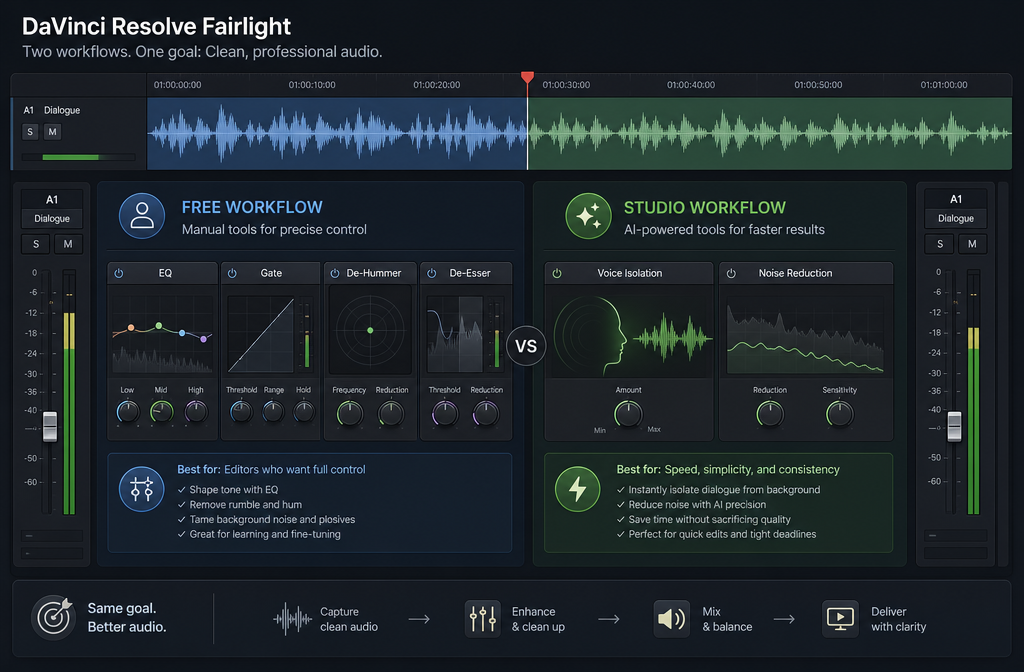Select the De-Hummer plugin header
1024x672 pixels.
pyautogui.click(x=370, y=273)
